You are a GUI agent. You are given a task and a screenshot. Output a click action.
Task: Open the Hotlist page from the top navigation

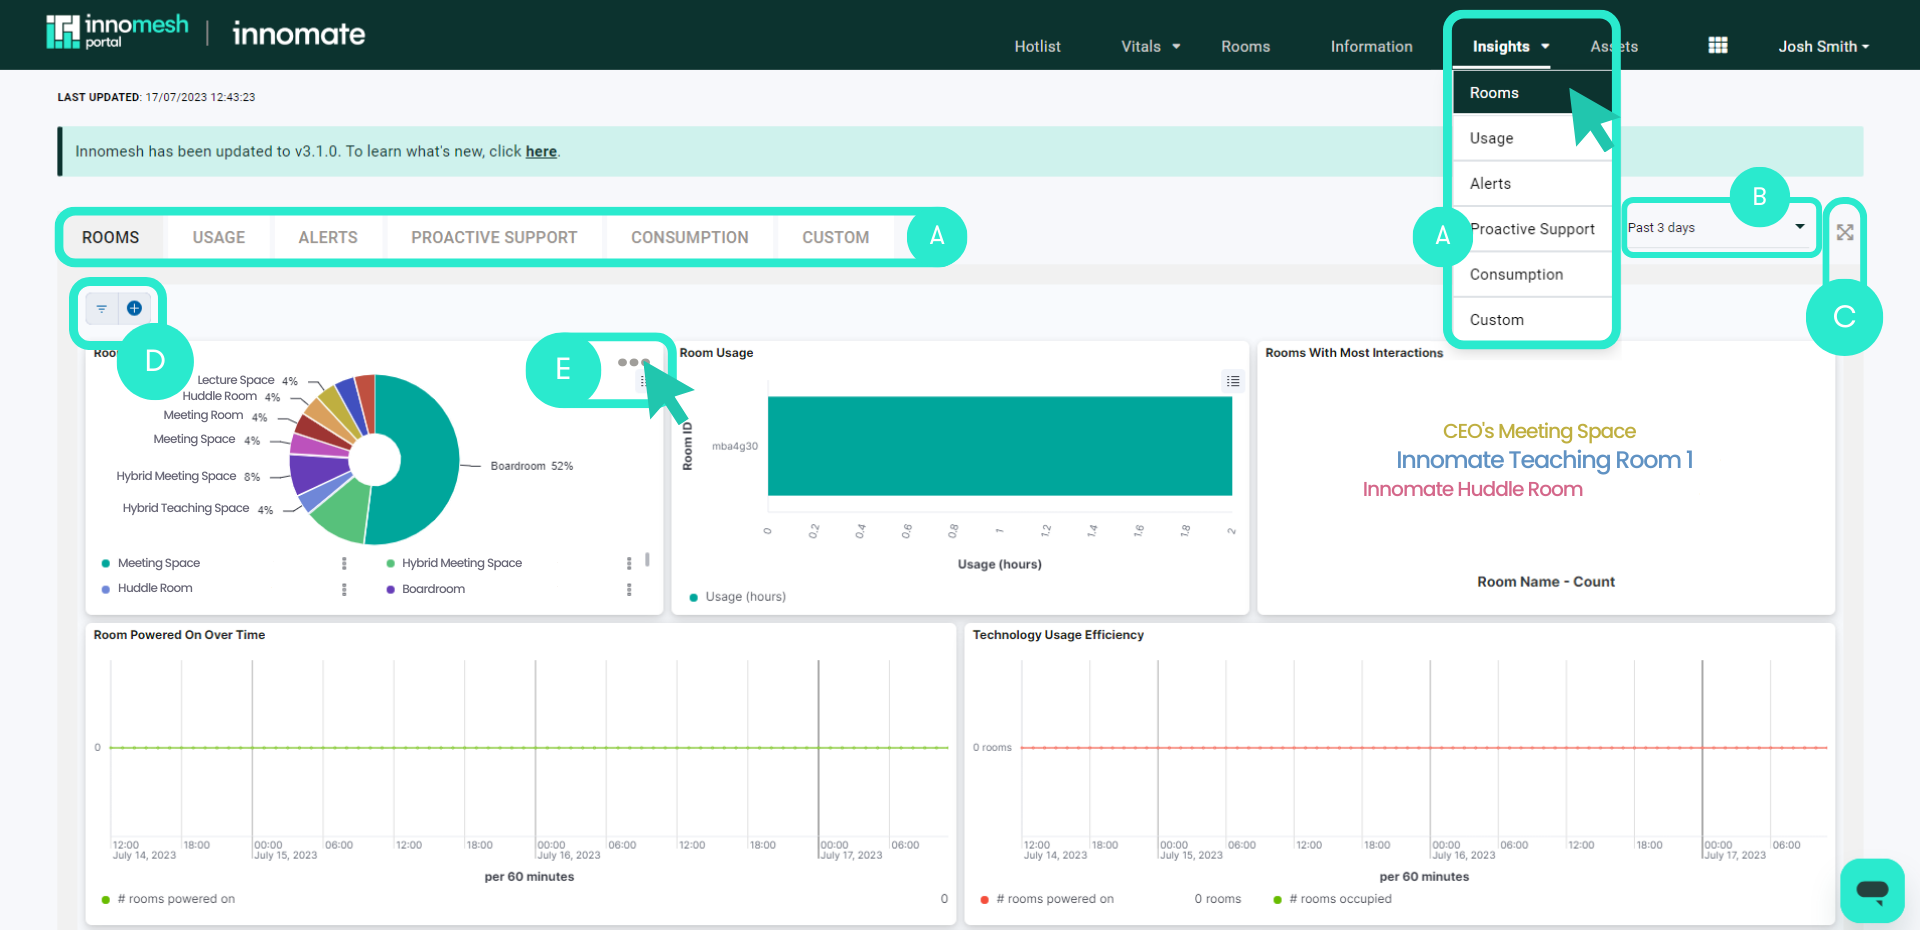tap(1037, 46)
